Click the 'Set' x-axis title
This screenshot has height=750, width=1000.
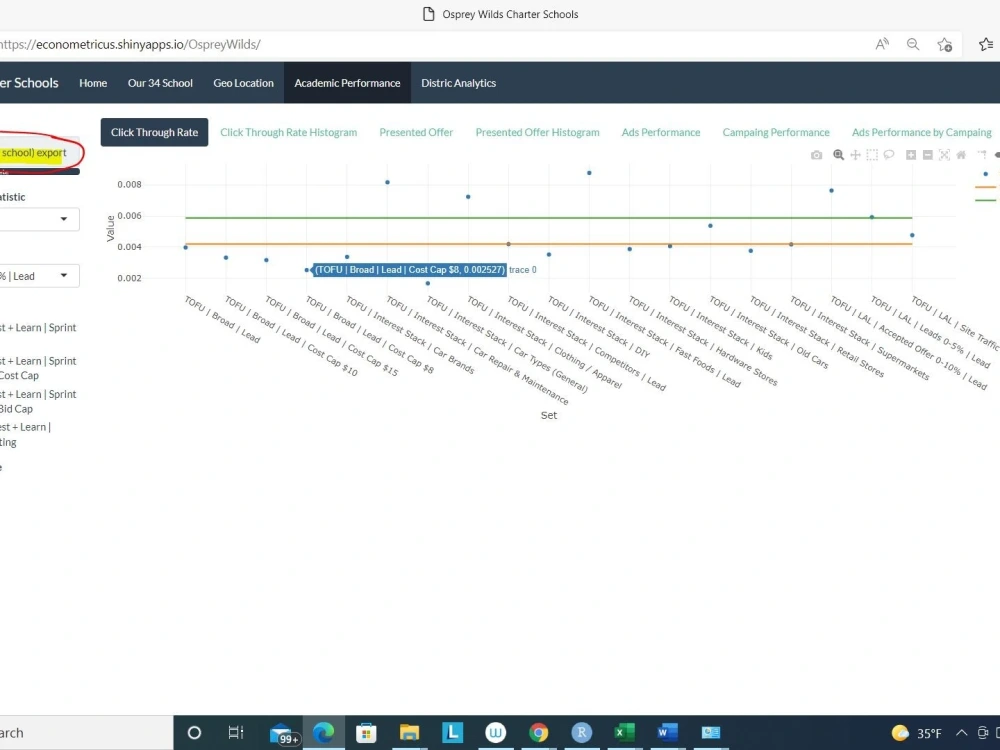click(x=549, y=415)
